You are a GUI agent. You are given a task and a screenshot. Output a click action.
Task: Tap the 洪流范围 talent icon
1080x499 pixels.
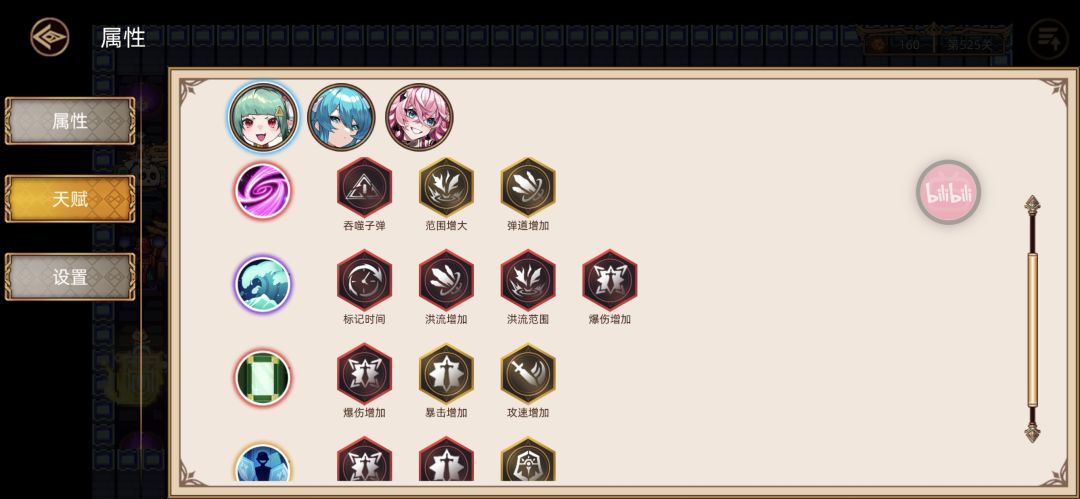click(528, 280)
